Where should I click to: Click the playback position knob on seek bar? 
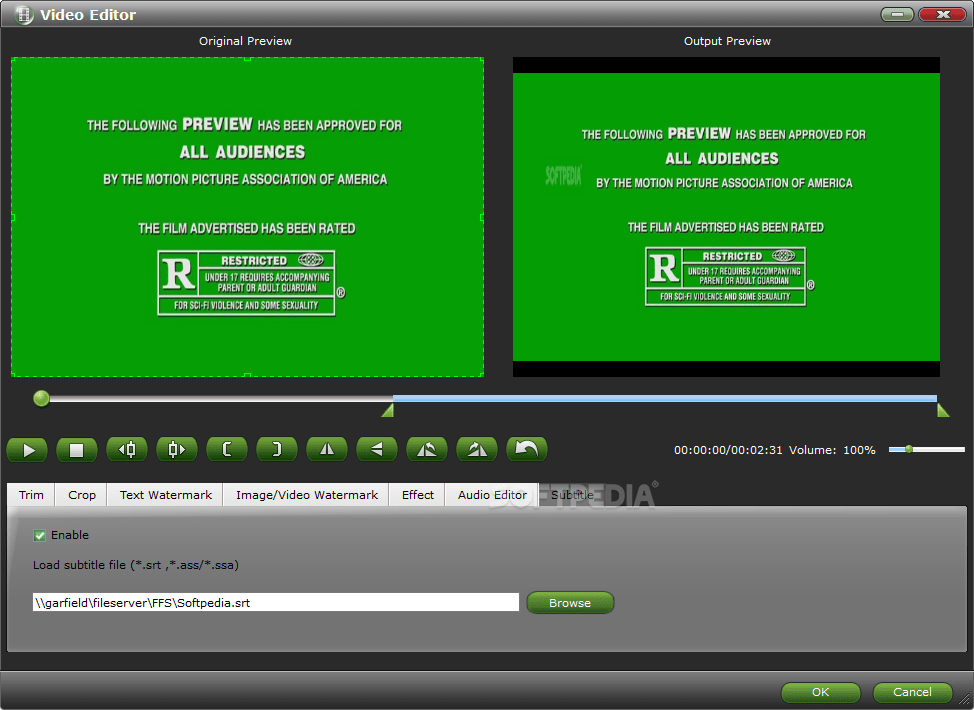coord(41,398)
